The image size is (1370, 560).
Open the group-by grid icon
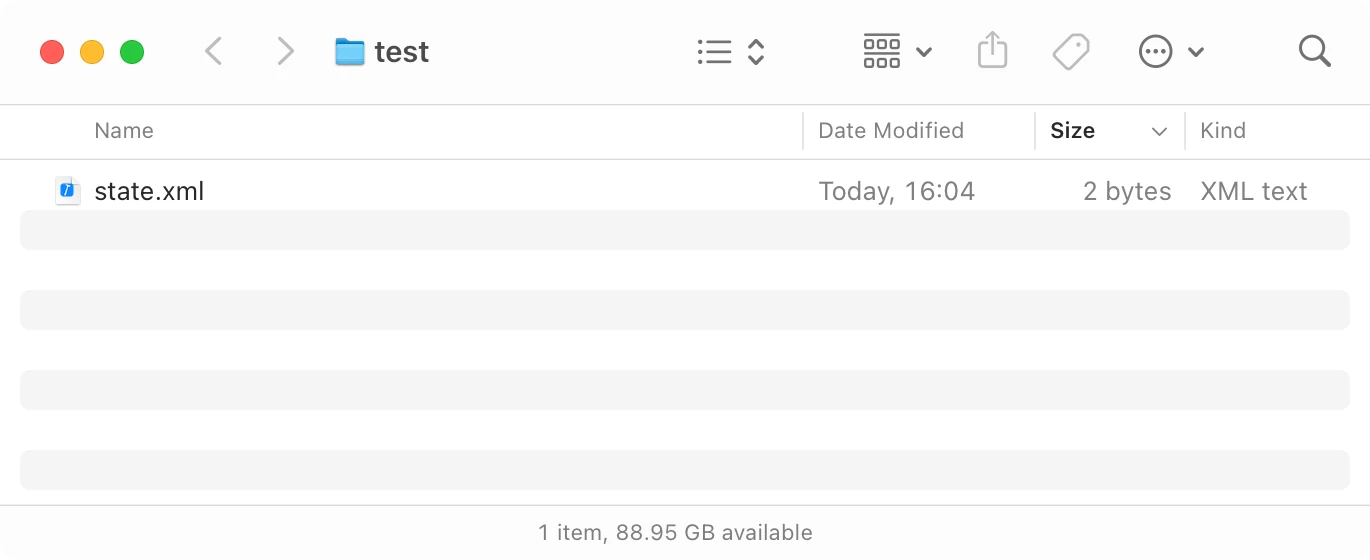pyautogui.click(x=882, y=51)
